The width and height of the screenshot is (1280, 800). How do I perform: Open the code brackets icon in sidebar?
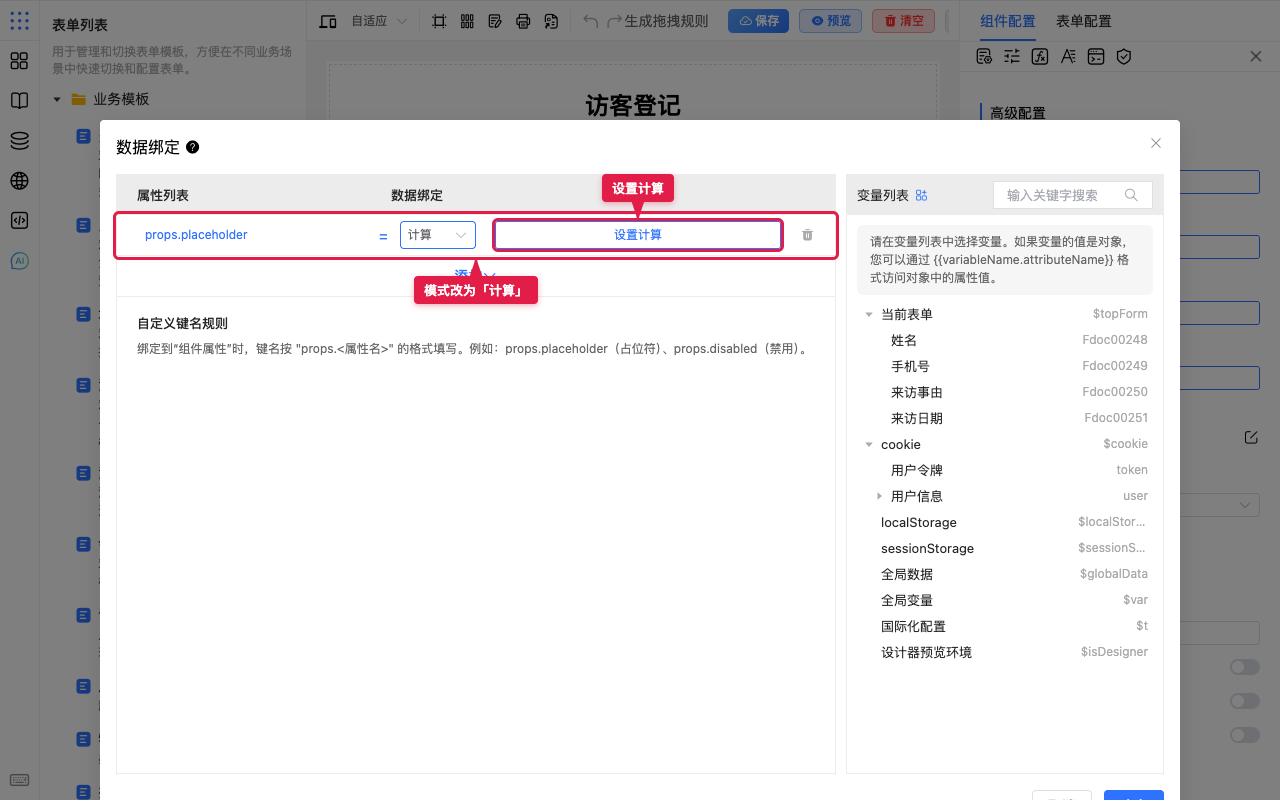pos(19,221)
